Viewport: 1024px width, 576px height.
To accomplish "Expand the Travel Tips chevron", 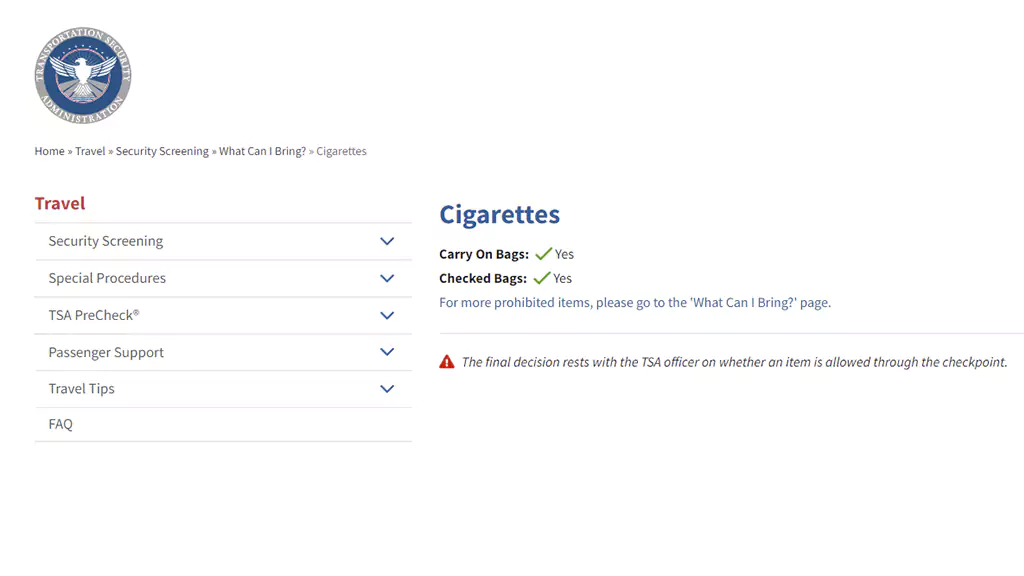I will (x=387, y=389).
